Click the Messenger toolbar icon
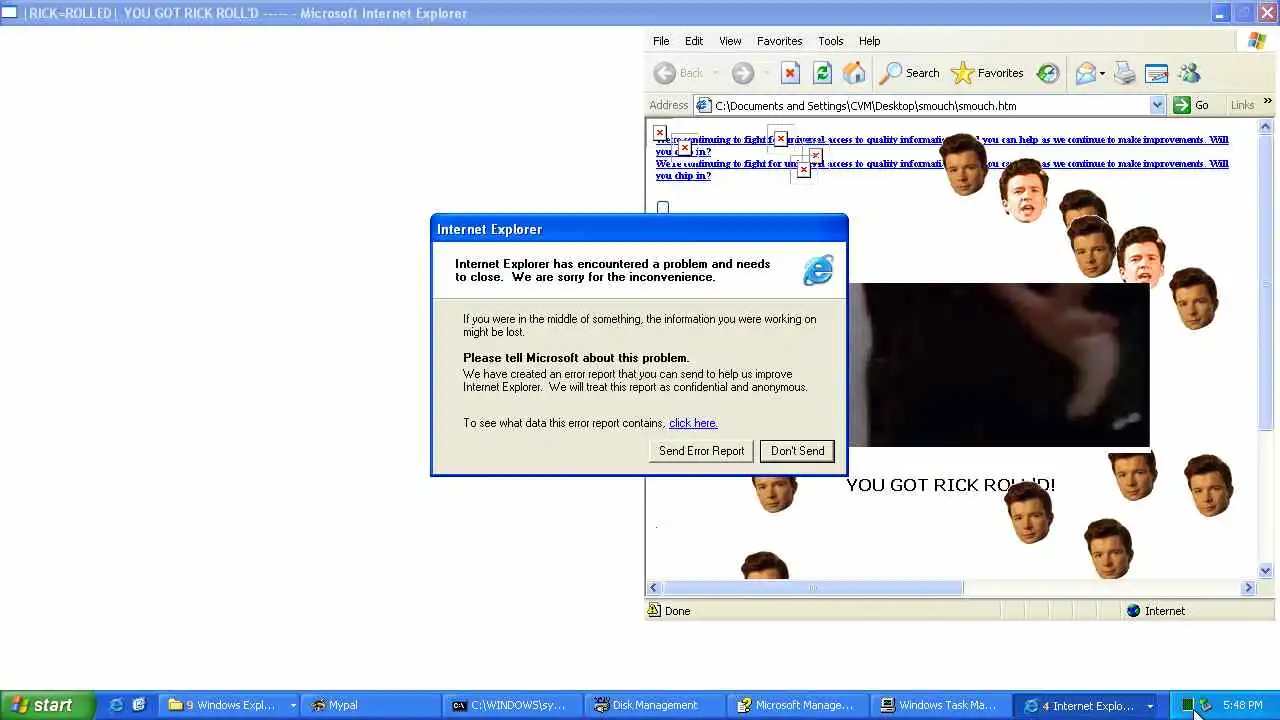1280x720 pixels. tap(1189, 73)
